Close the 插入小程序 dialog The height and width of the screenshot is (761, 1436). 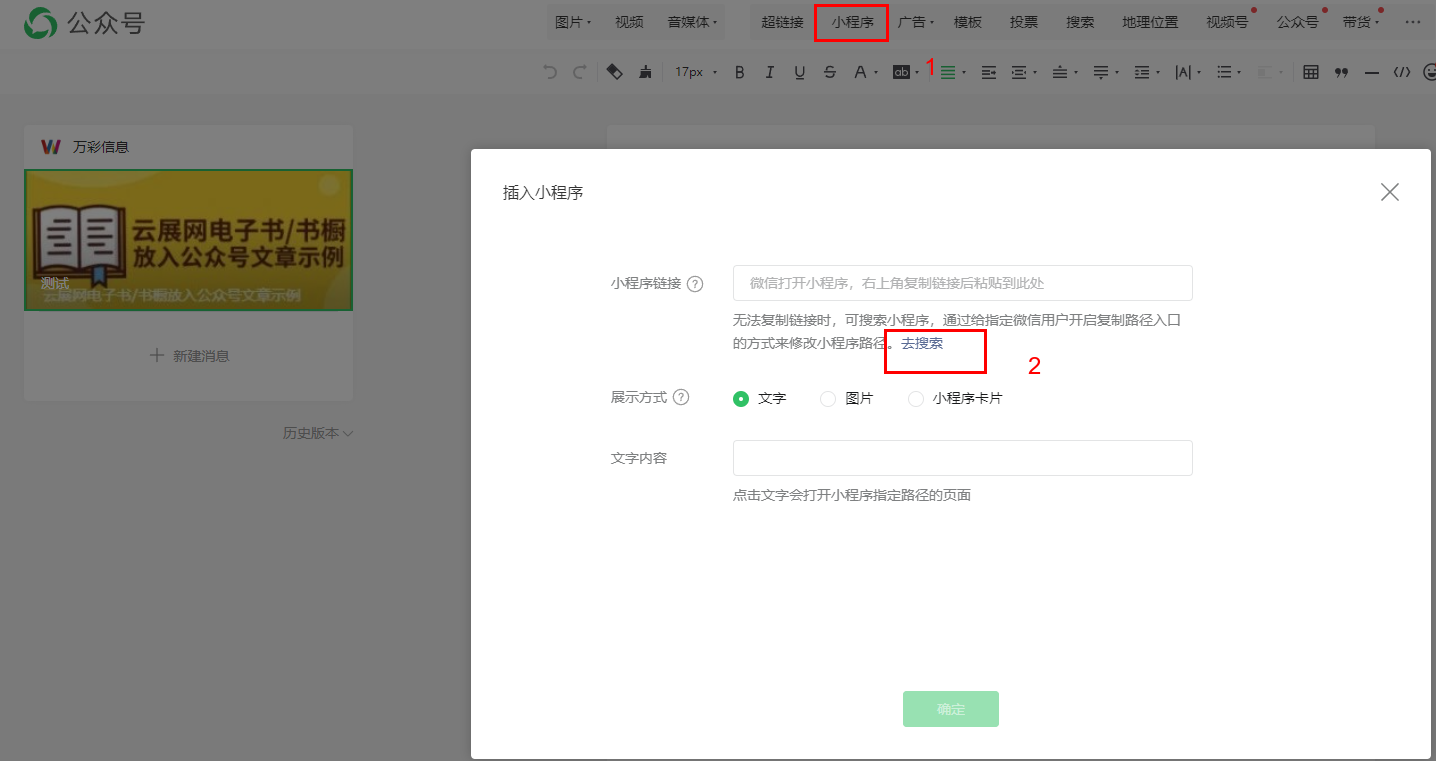tap(1389, 192)
